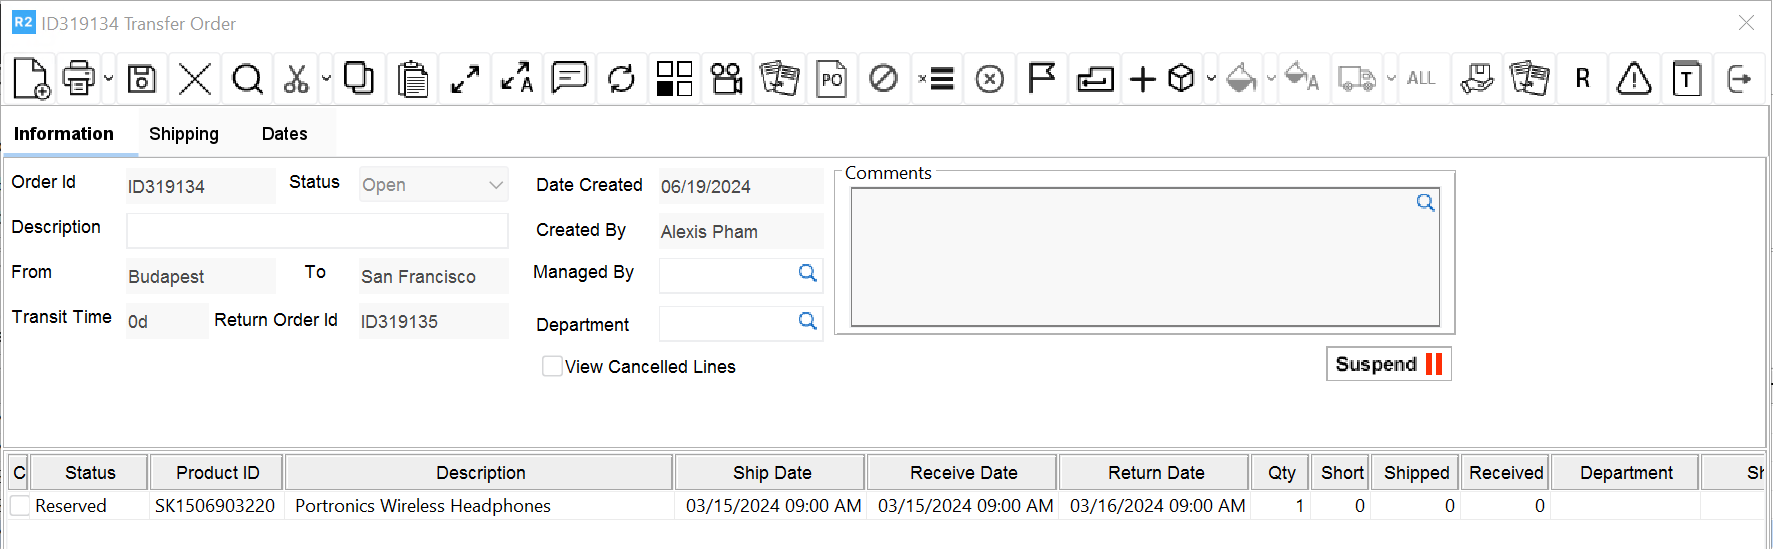Enable the View Cancelled Lines checkbox
Viewport: 1773px width, 549px height.
click(552, 366)
